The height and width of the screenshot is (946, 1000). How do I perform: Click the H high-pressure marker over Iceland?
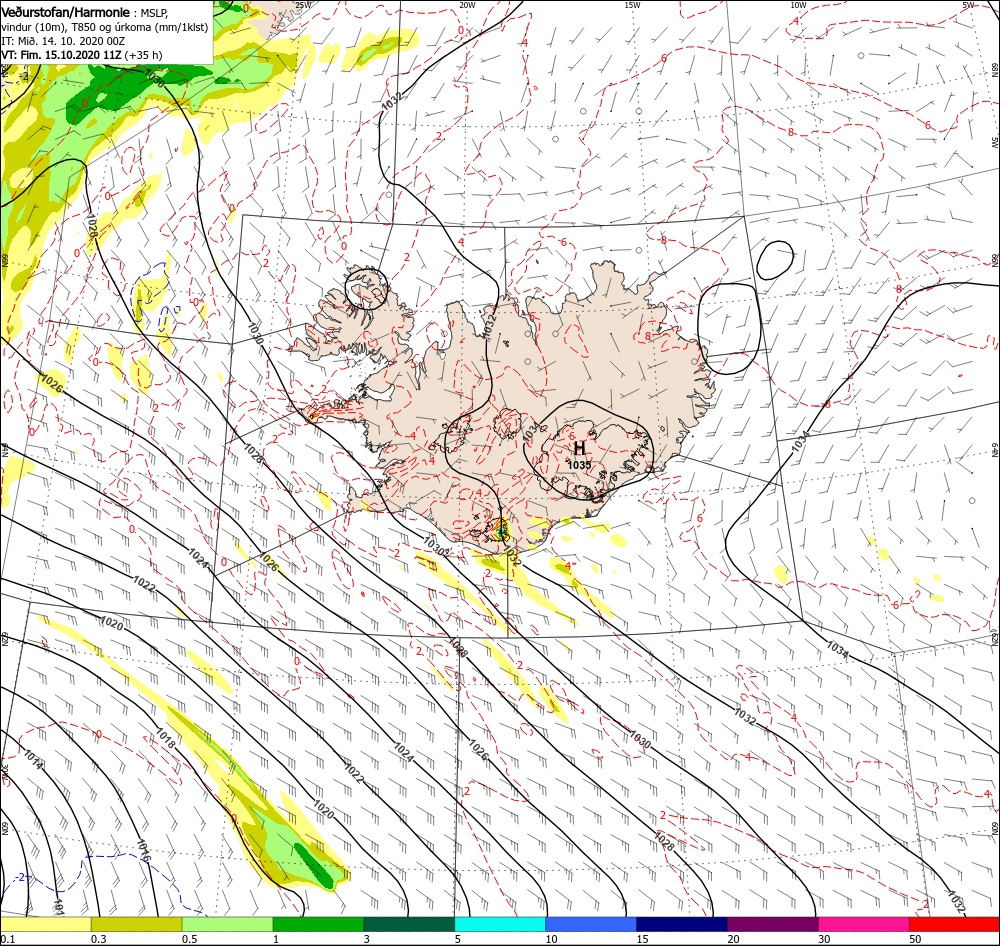579,448
